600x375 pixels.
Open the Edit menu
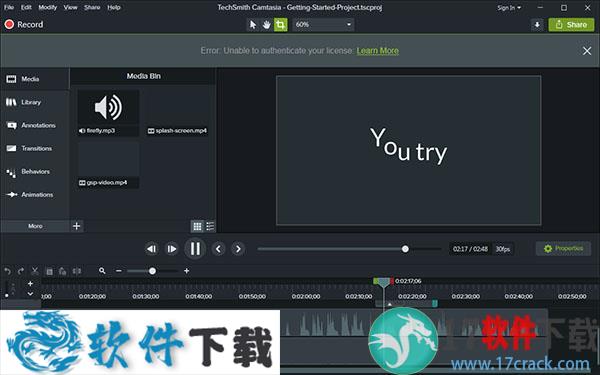pos(26,7)
